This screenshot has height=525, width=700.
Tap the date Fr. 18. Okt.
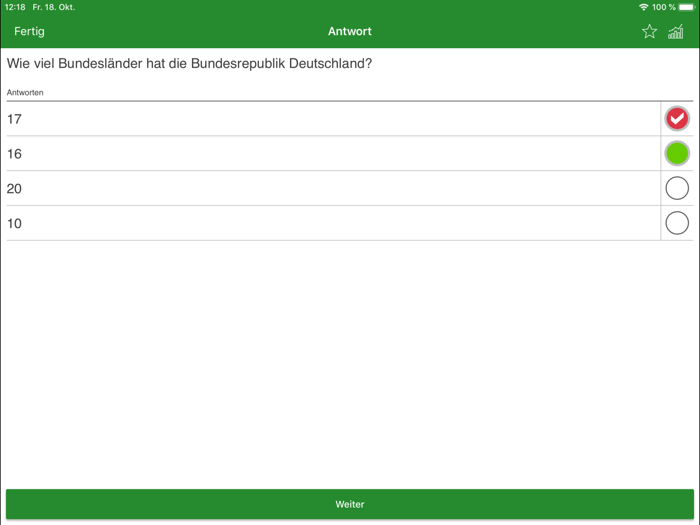pyautogui.click(x=54, y=7)
